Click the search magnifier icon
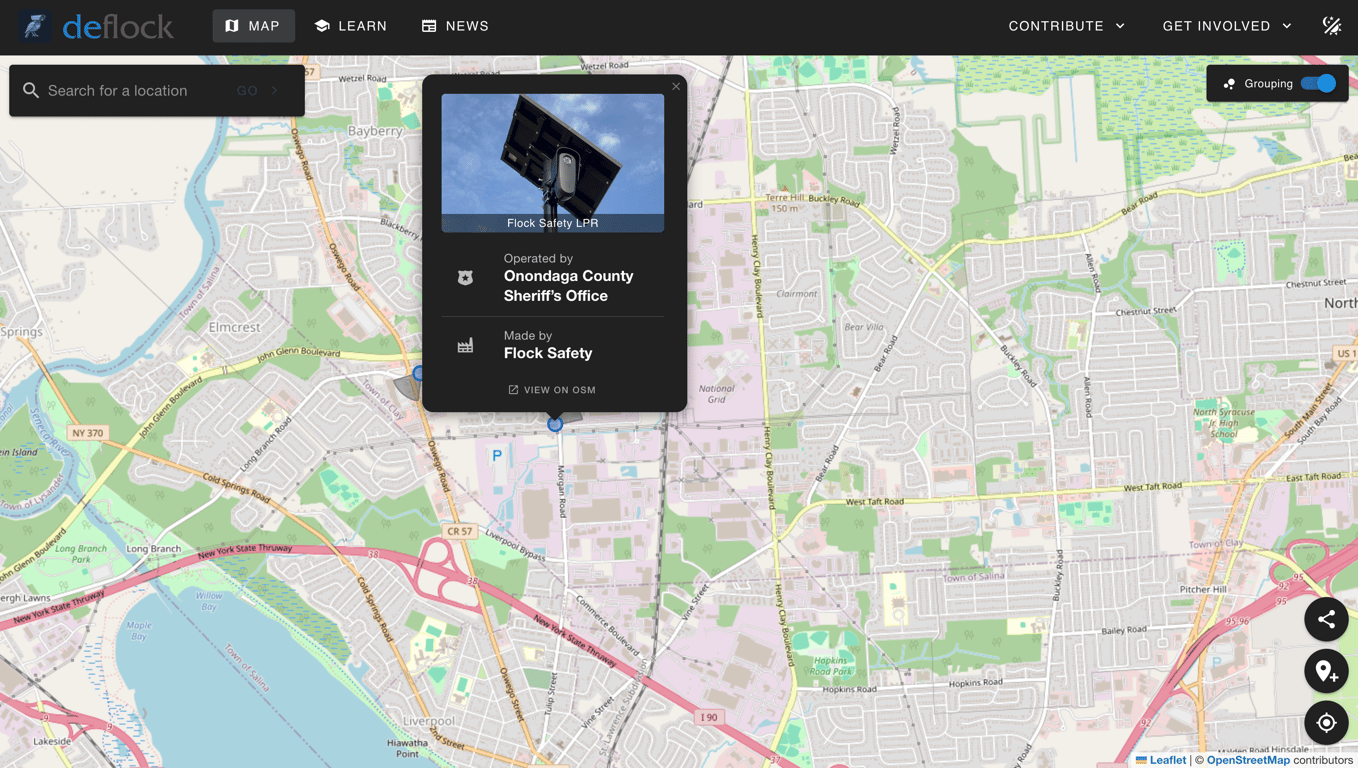The image size is (1358, 768). click(31, 90)
